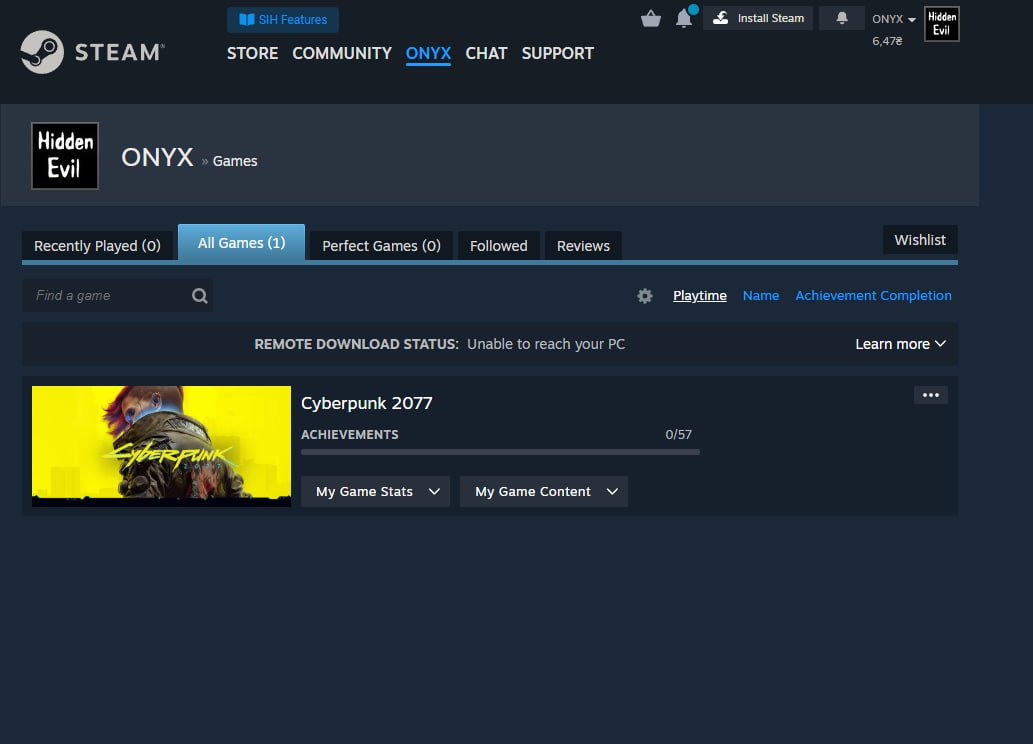Click the Cyberpunk 2077 achievements progress bar
Viewport: 1033px width, 744px height.
click(500, 452)
